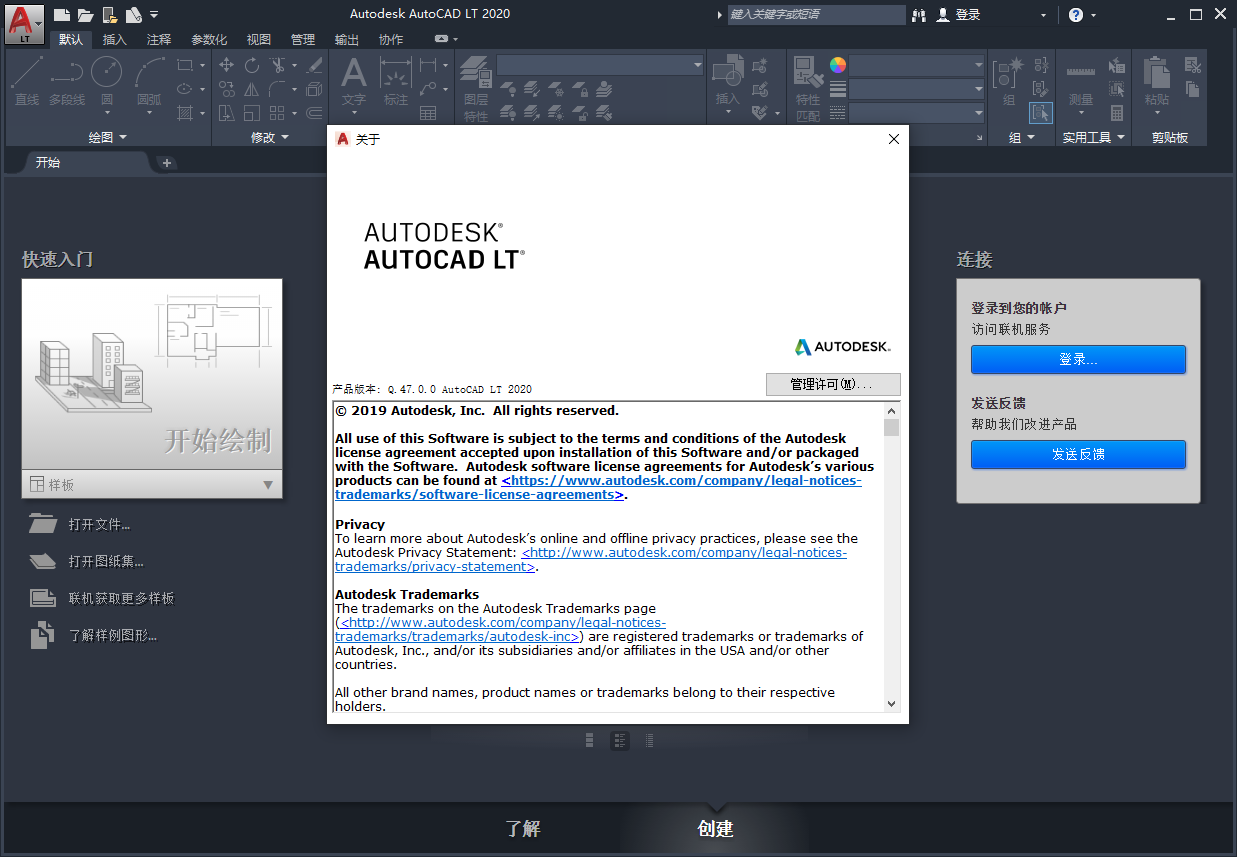Click the Measure ruler icon
The image size is (1237, 857).
[x=1081, y=71]
